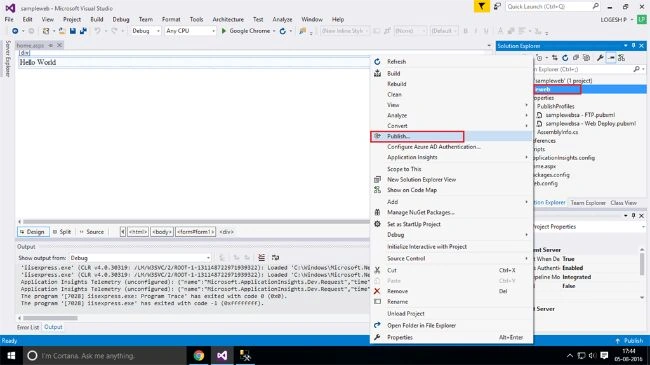Select the body tag breadcrumb
The width and height of the screenshot is (650, 365).
click(x=162, y=232)
